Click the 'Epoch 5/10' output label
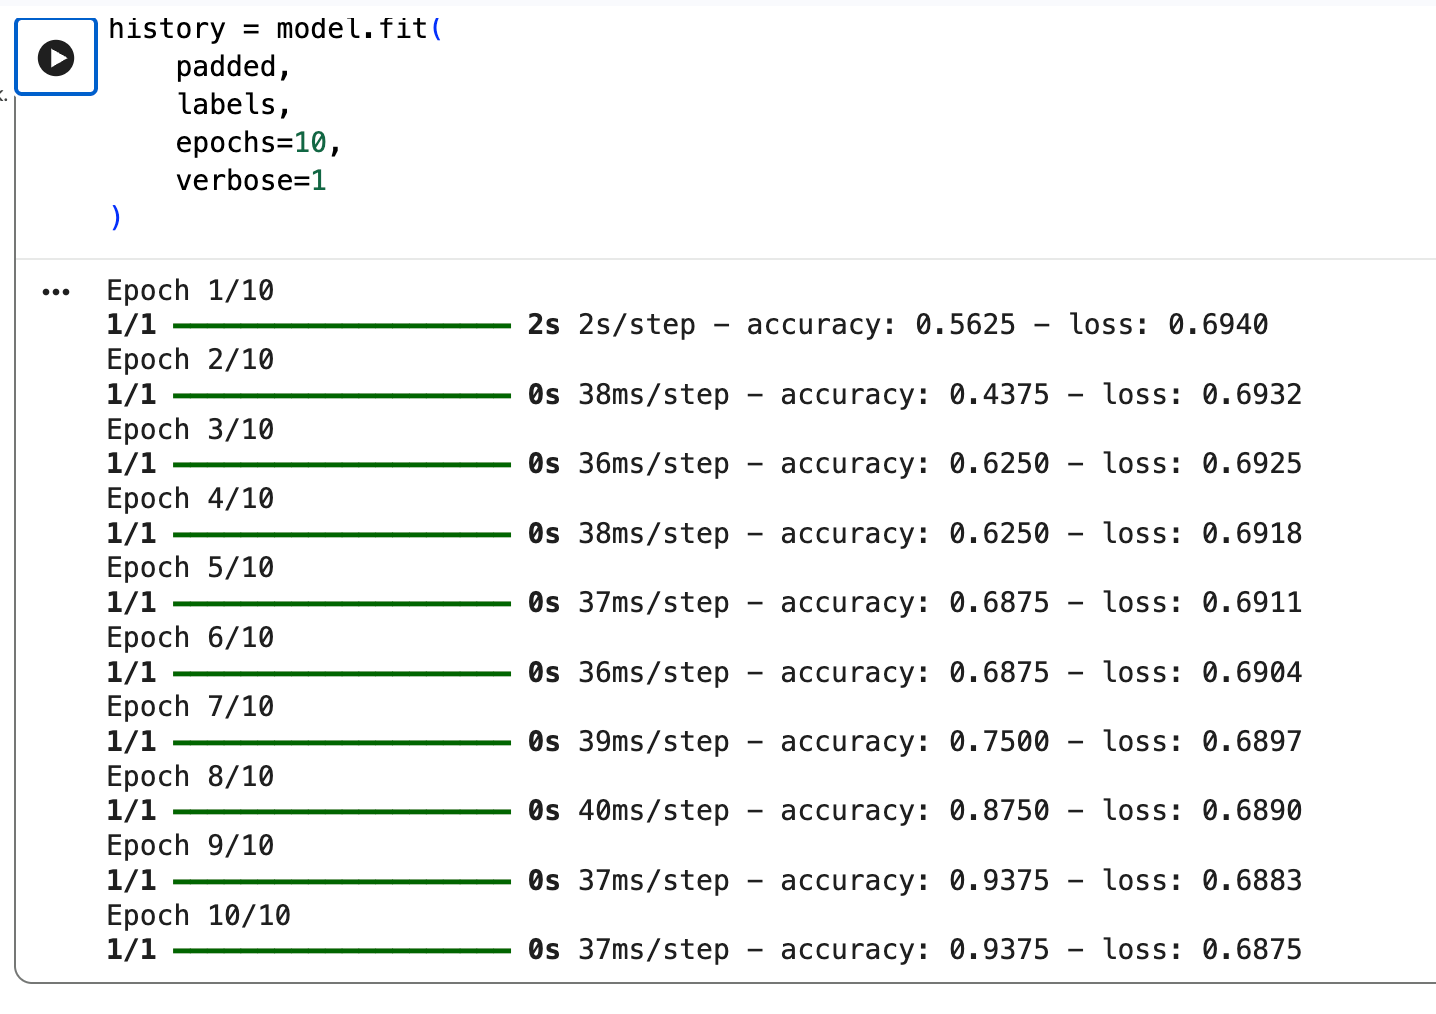 click(190, 568)
